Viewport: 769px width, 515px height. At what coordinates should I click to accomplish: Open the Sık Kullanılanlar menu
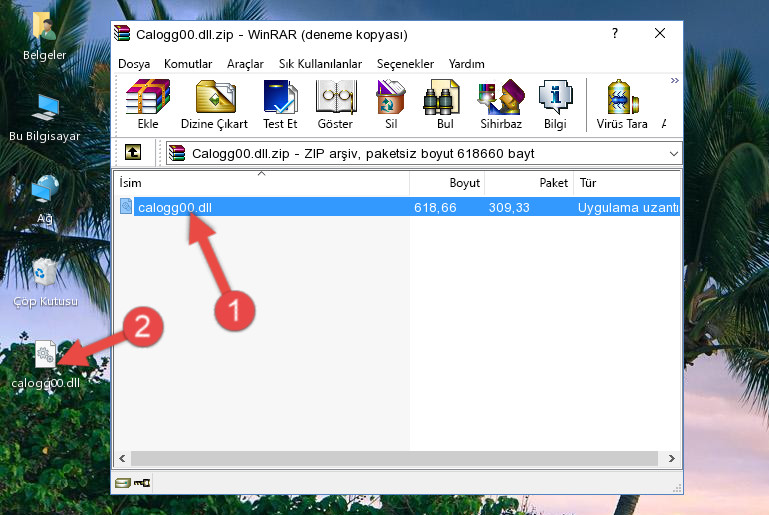click(320, 64)
